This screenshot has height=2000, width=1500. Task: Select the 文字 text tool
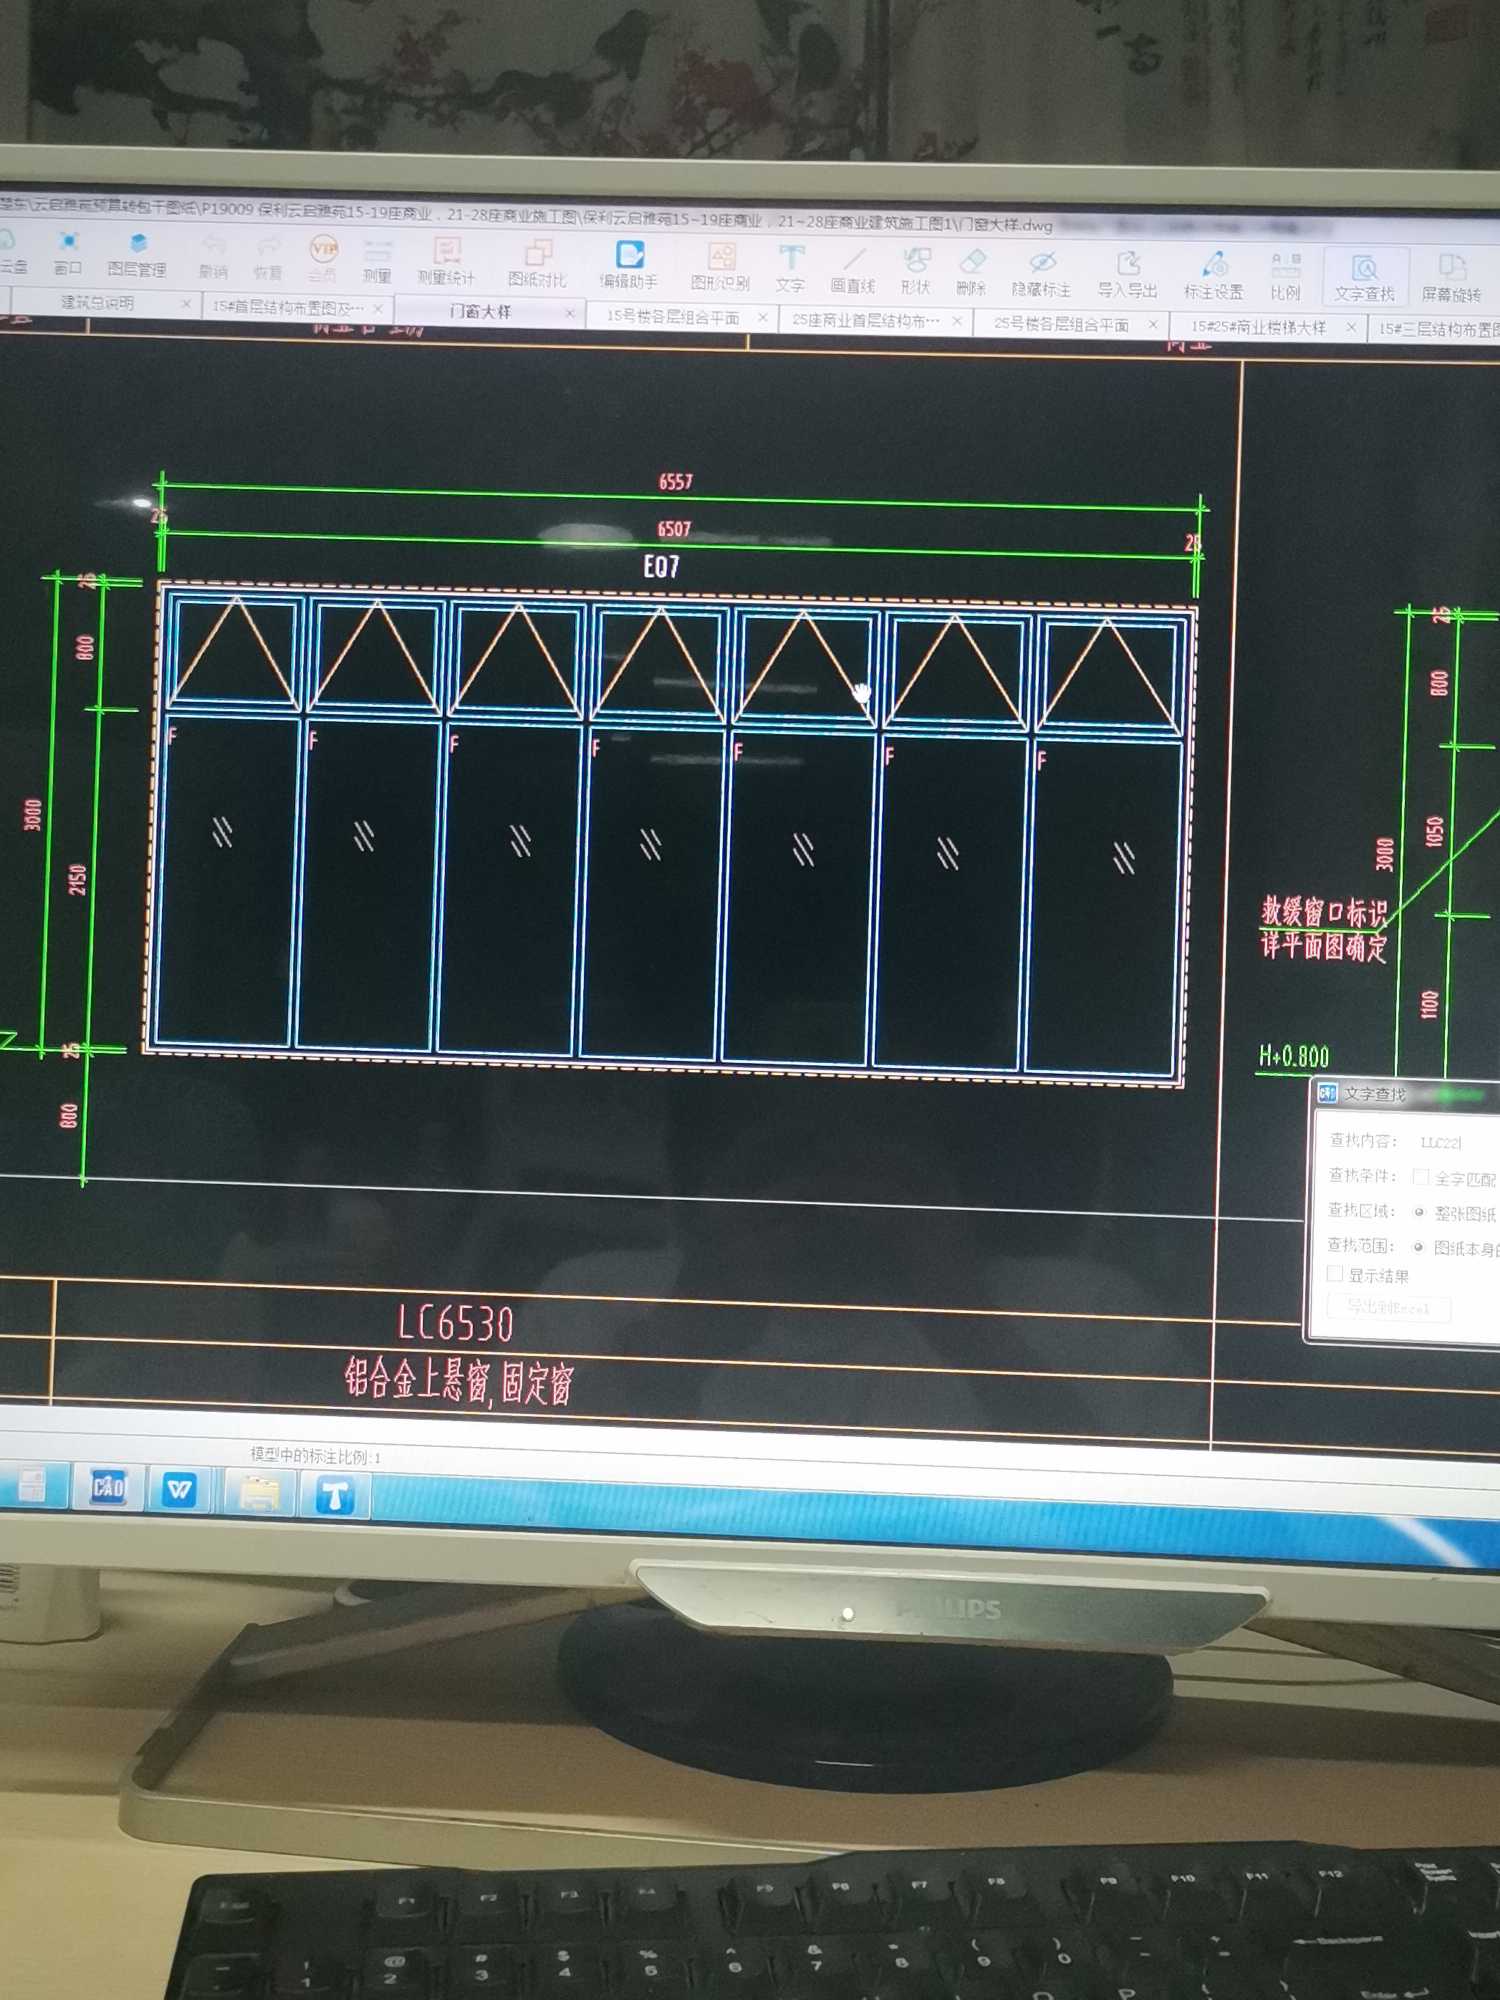pyautogui.click(x=790, y=271)
